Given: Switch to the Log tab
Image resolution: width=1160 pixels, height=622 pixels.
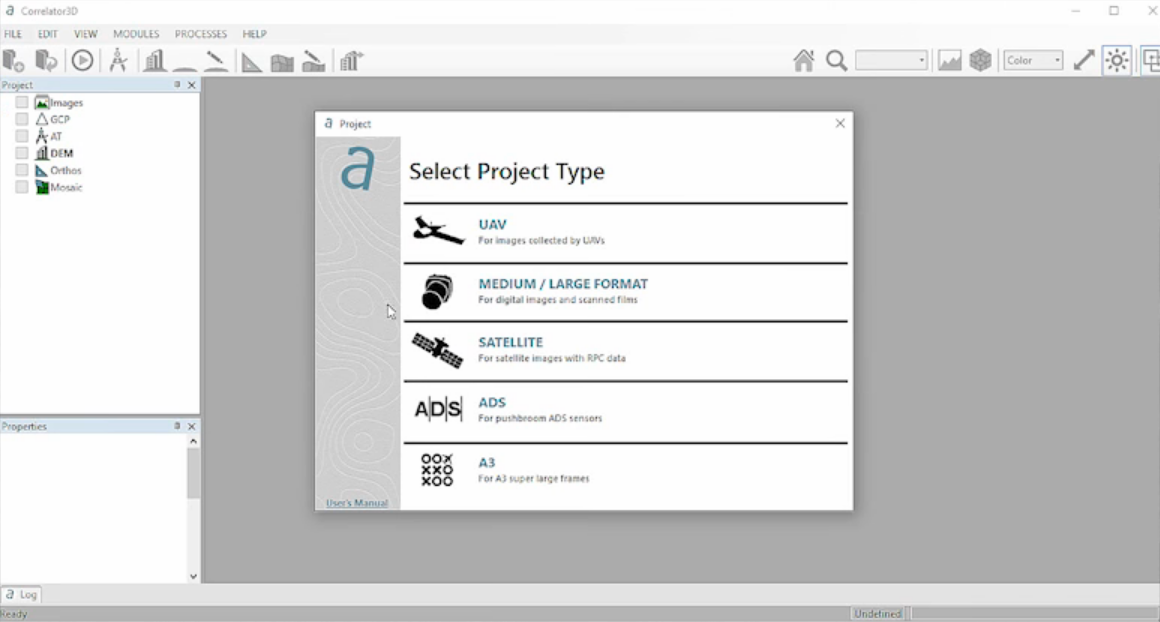Looking at the screenshot, I should (21, 594).
